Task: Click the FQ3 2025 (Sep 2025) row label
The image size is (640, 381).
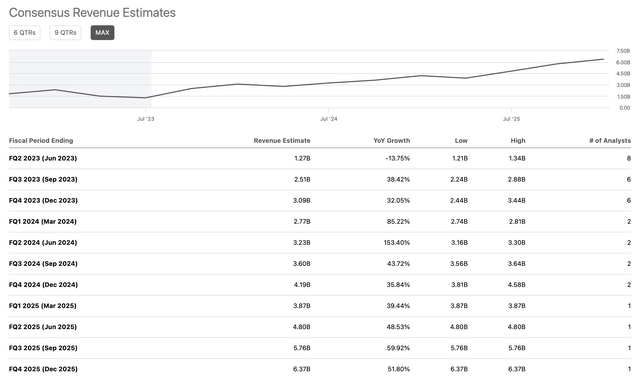Action: [43, 348]
